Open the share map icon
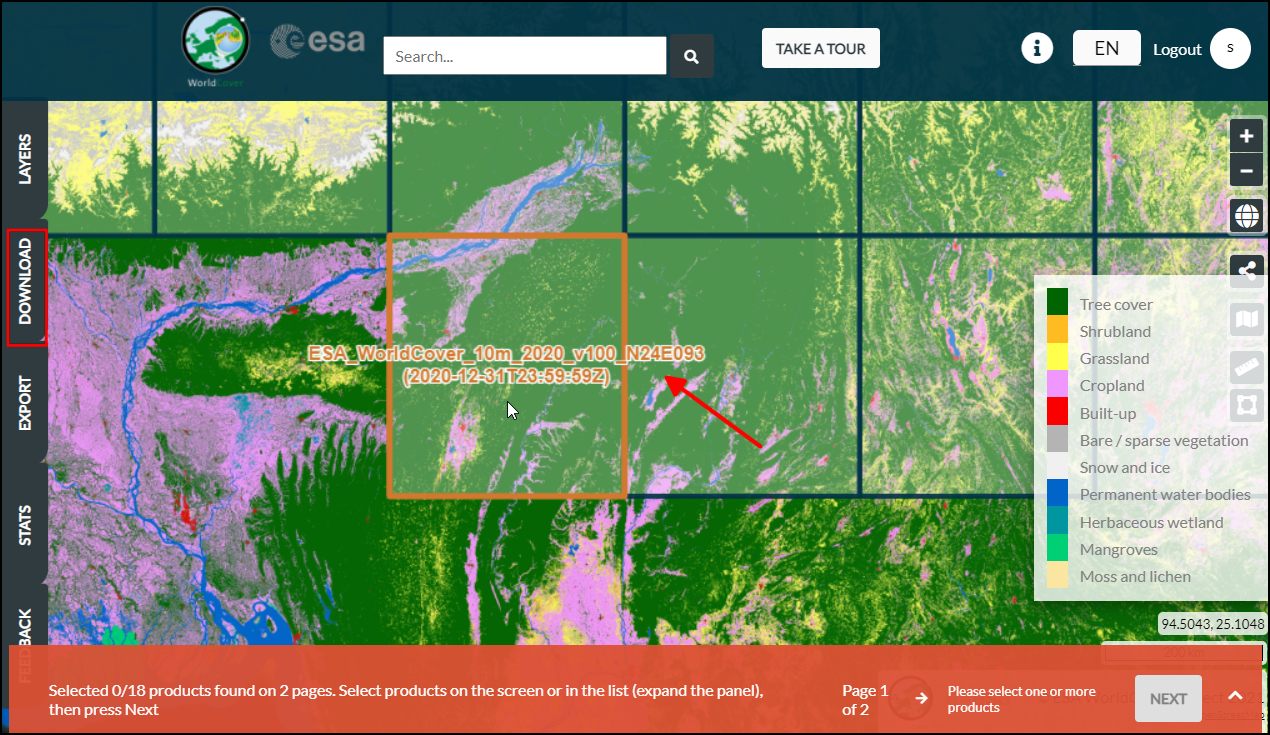This screenshot has height=735, width=1270. click(x=1246, y=270)
